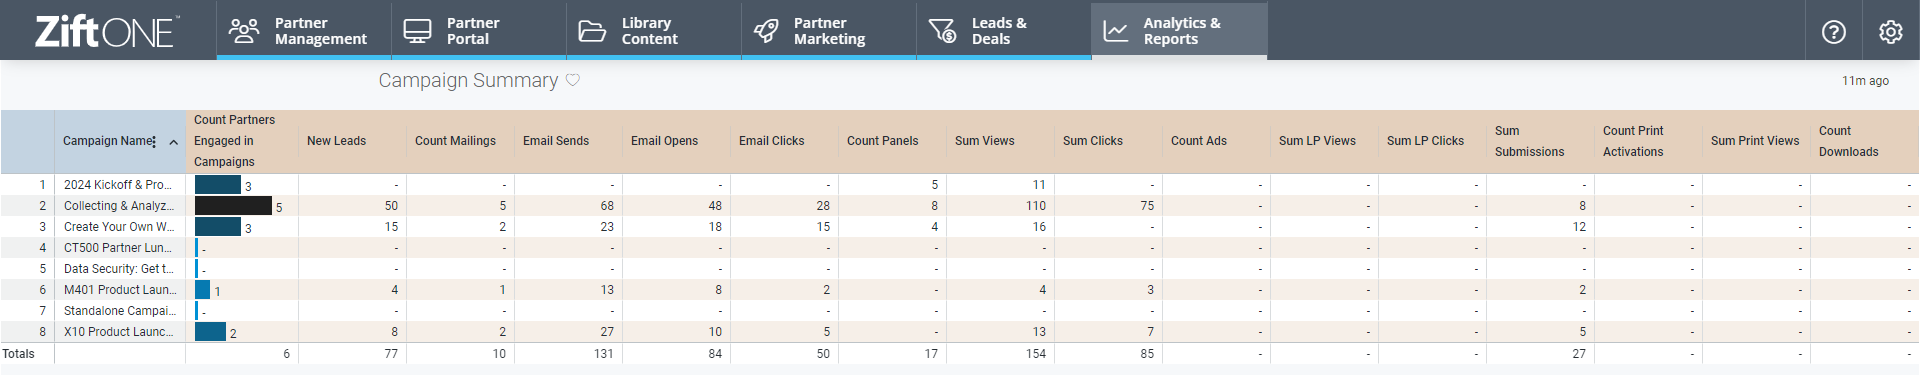Open the Partner Portal menu
Screen dimensions: 1920x375
tap(479, 31)
